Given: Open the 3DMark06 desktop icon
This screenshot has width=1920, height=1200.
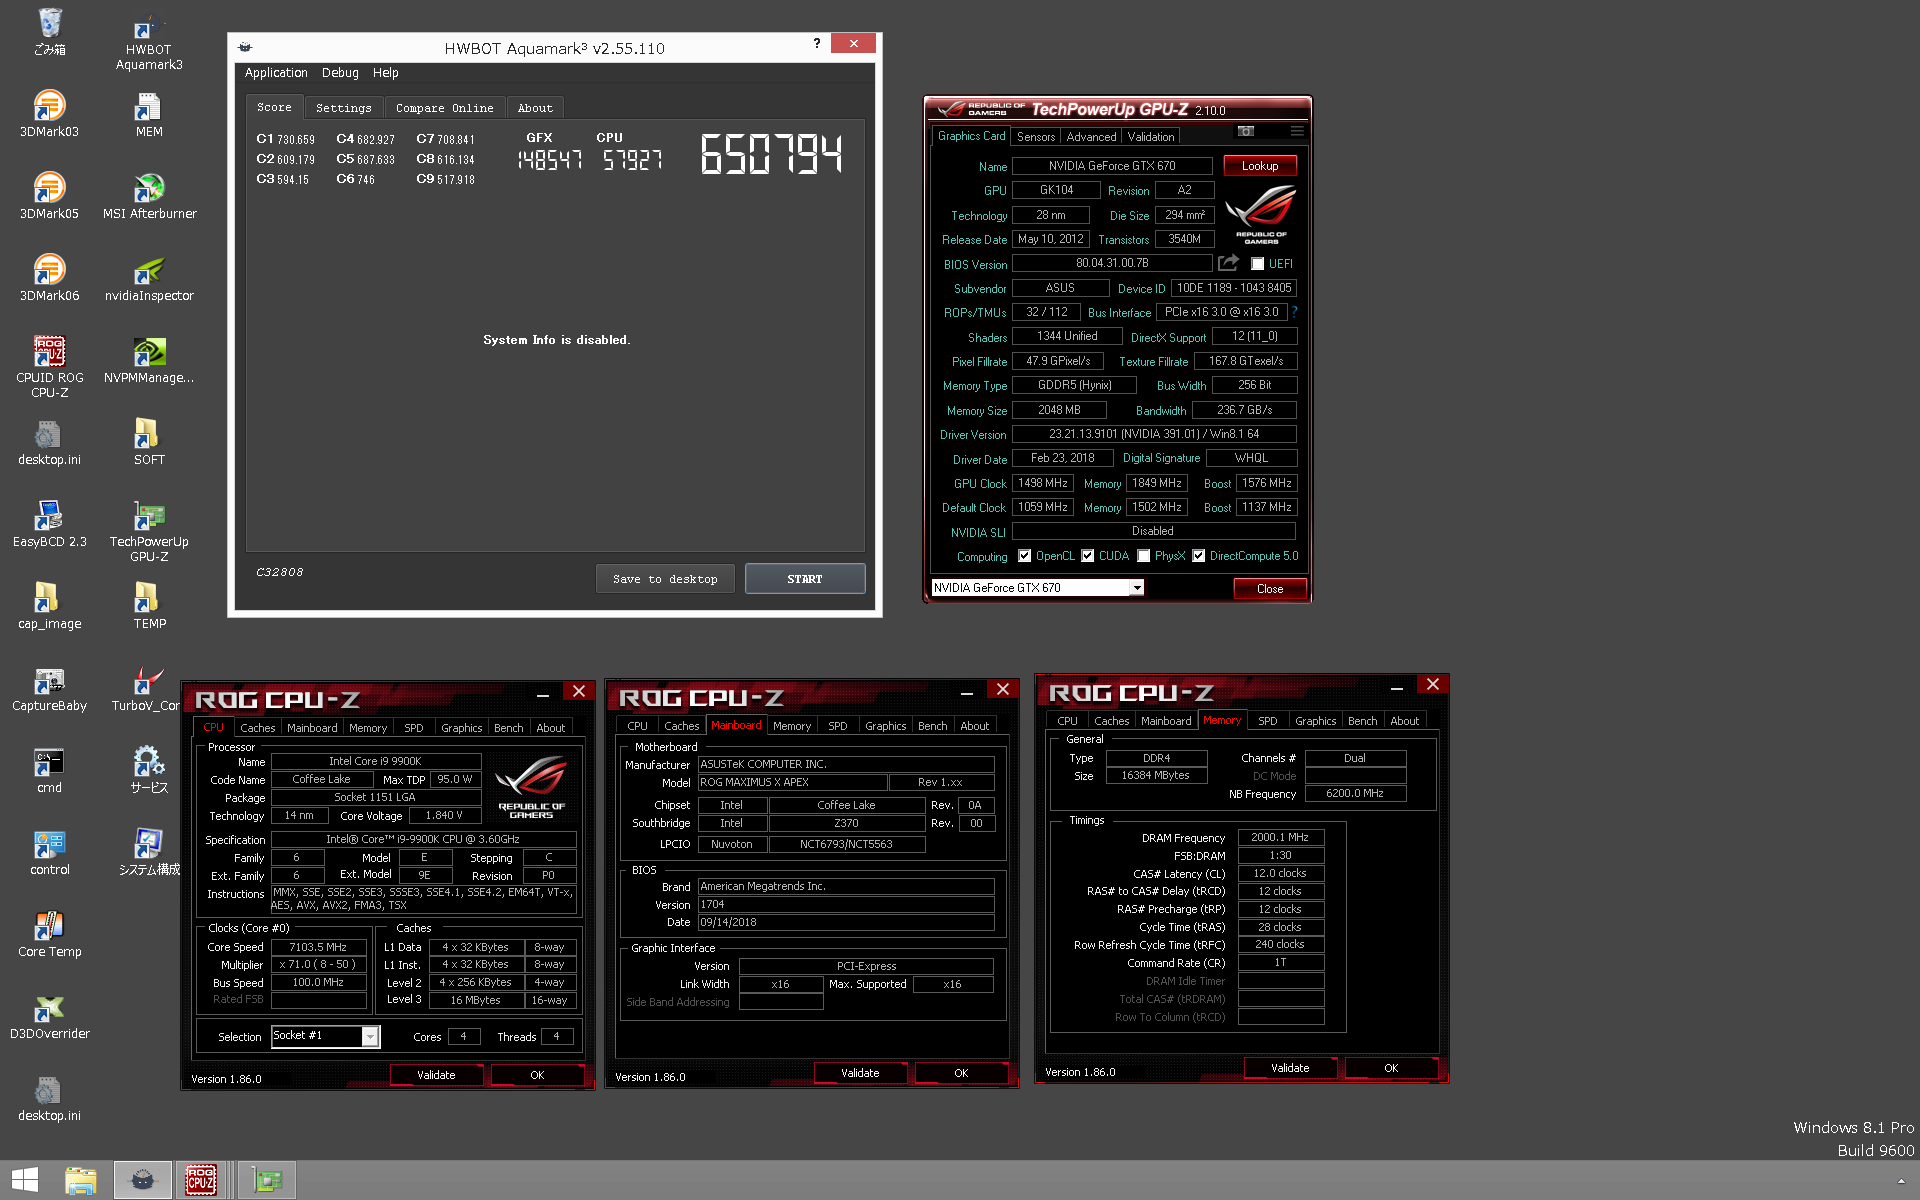Looking at the screenshot, I should click(x=49, y=277).
